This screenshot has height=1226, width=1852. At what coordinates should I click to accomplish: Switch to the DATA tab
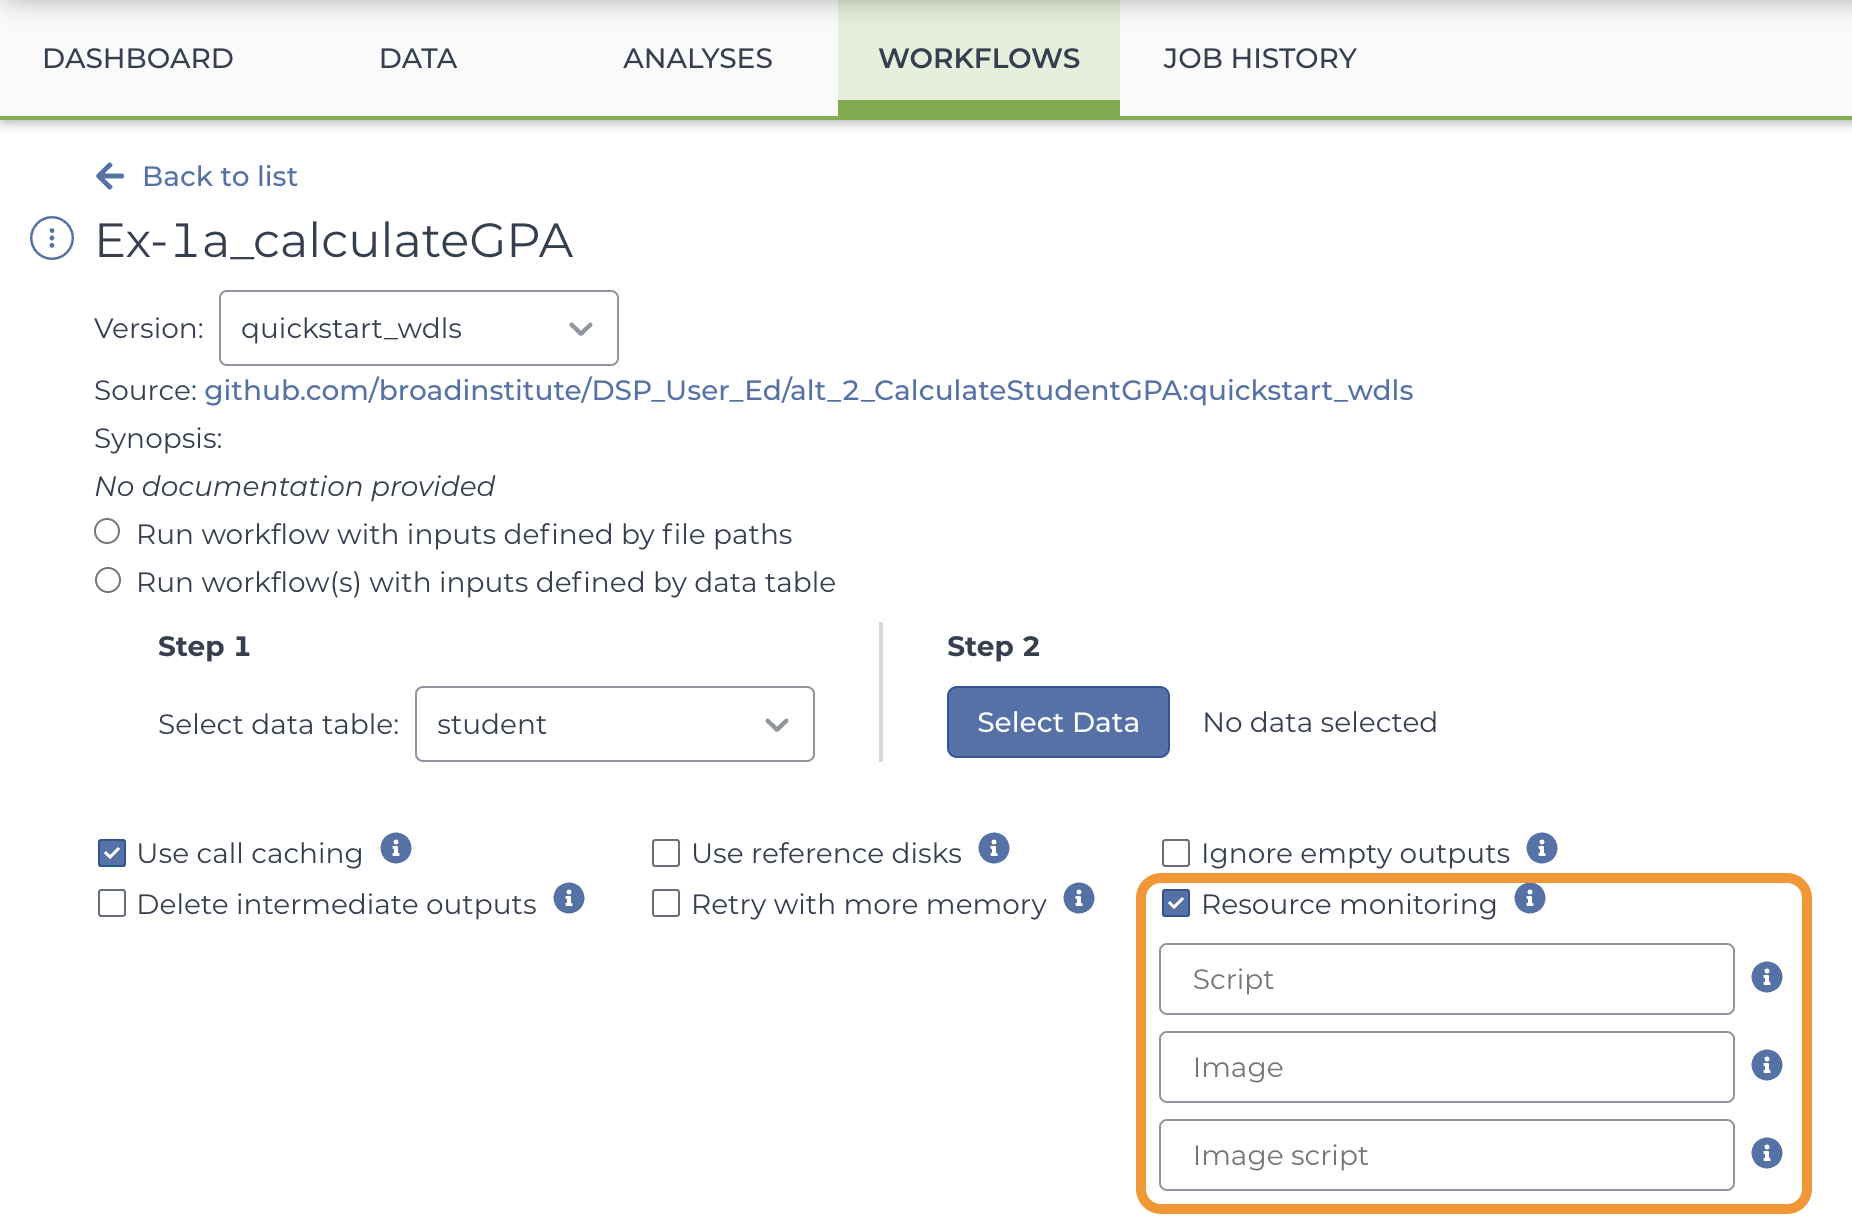point(418,58)
